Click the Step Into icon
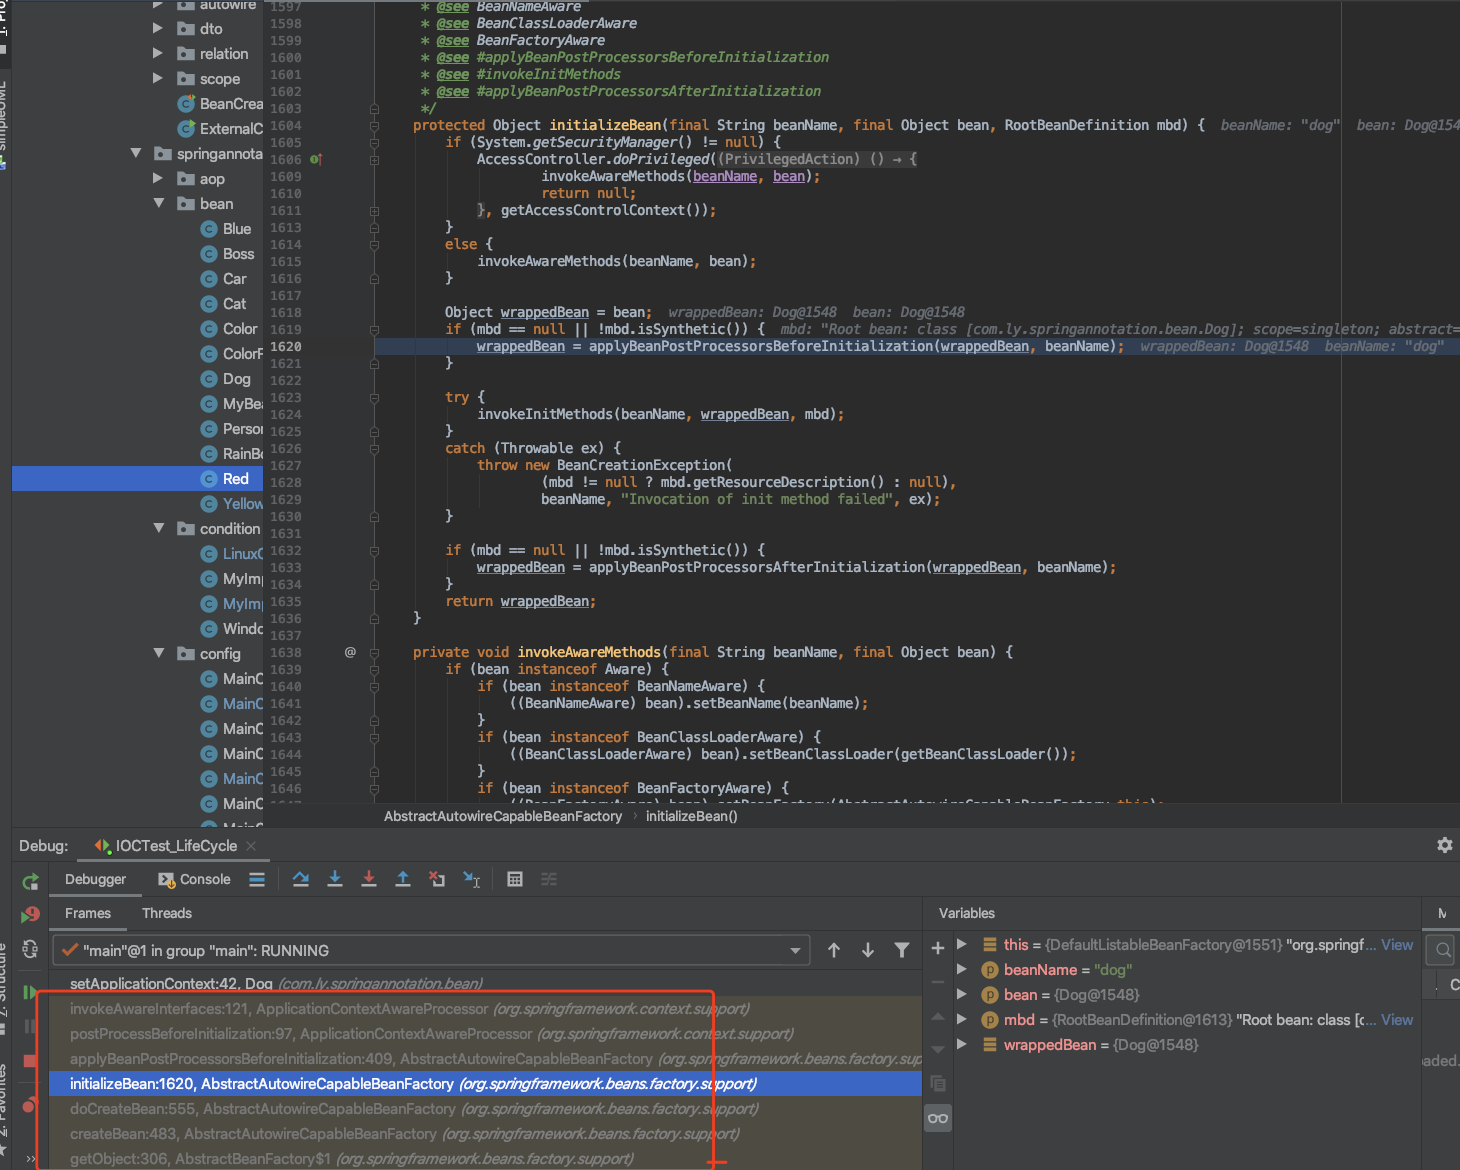This screenshot has height=1170, width=1460. tap(335, 879)
